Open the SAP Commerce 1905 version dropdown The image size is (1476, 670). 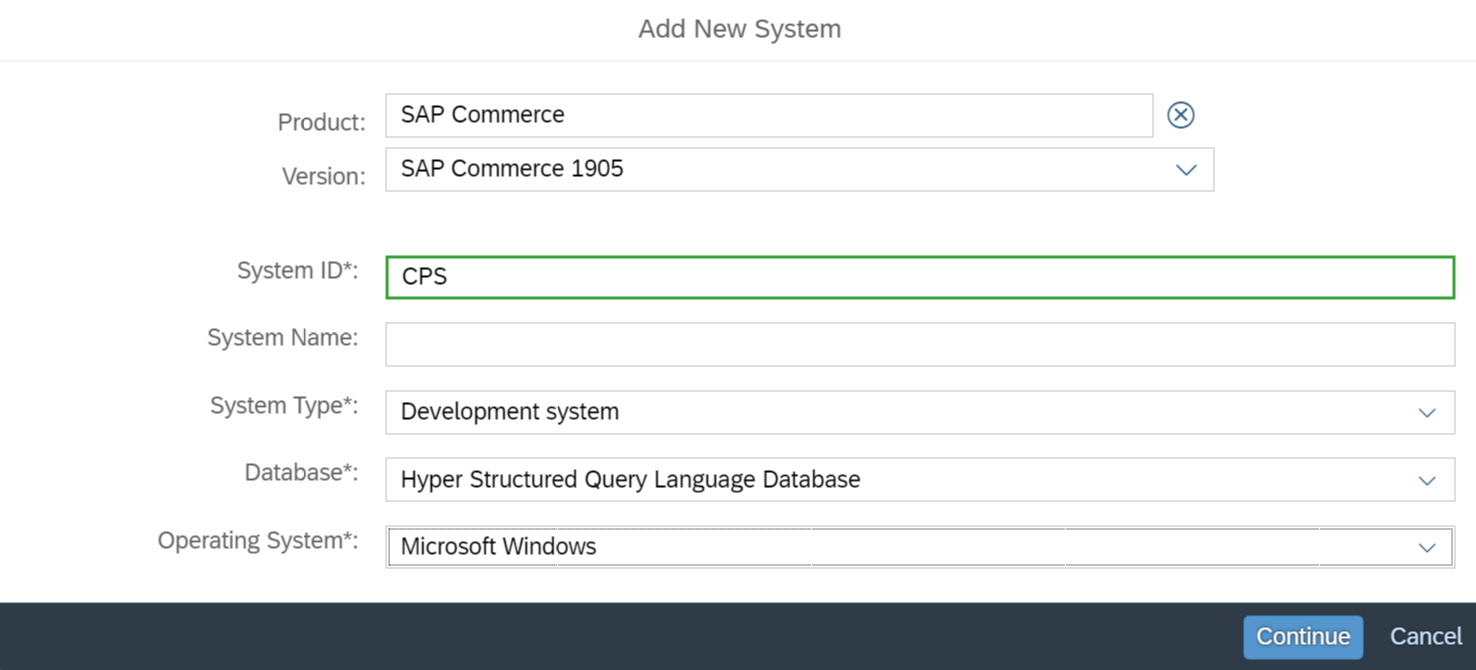coord(780,169)
